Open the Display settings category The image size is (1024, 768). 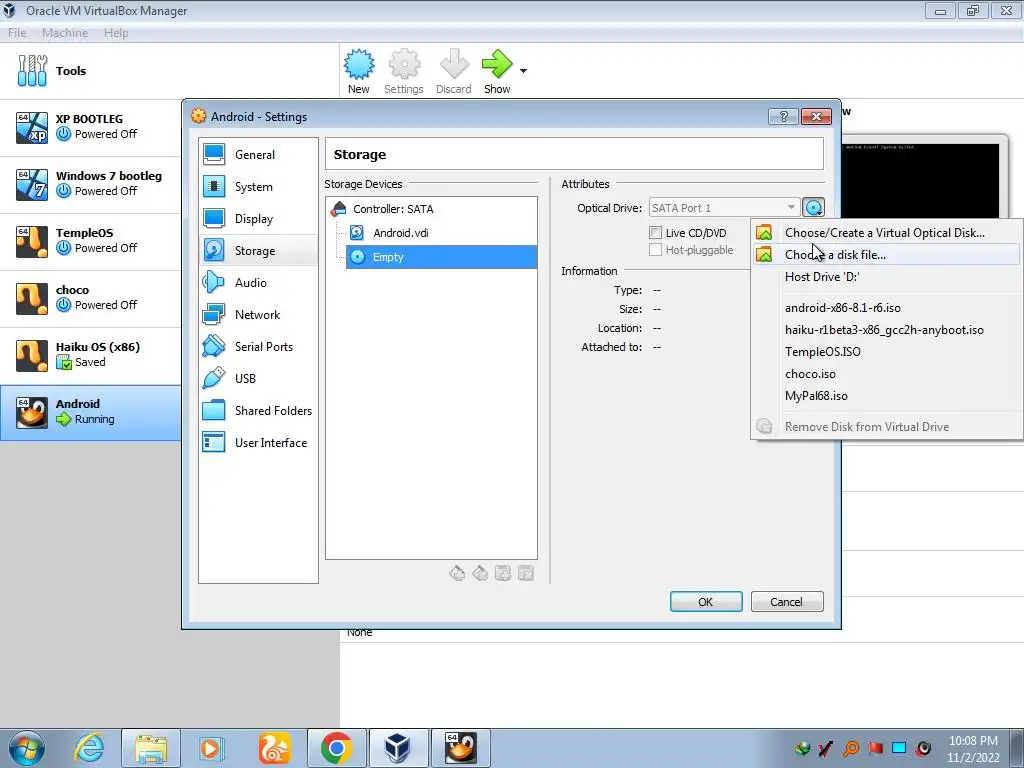259,219
